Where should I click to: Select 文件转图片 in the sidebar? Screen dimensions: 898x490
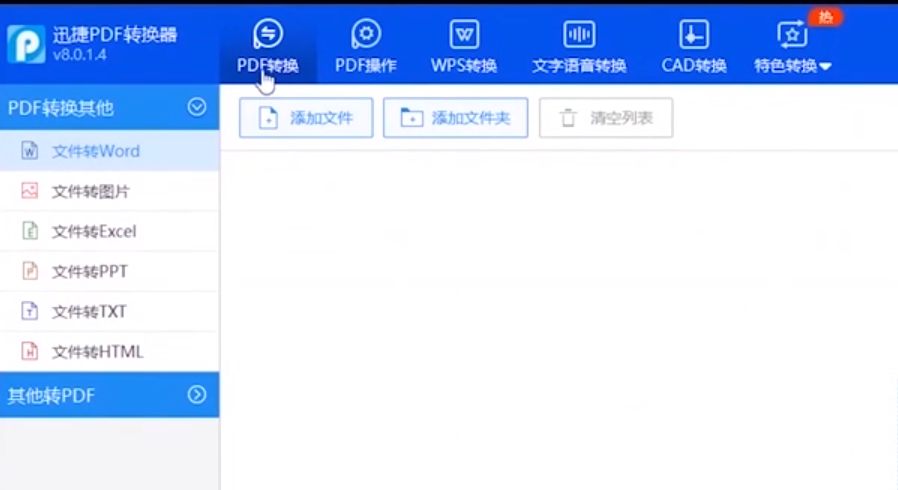(x=90, y=191)
